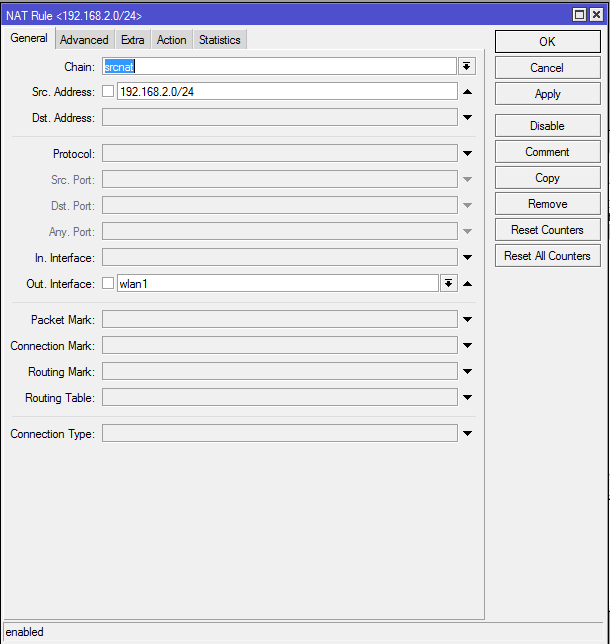610x644 pixels.
Task: Go to the Action tab
Action: coord(172,40)
